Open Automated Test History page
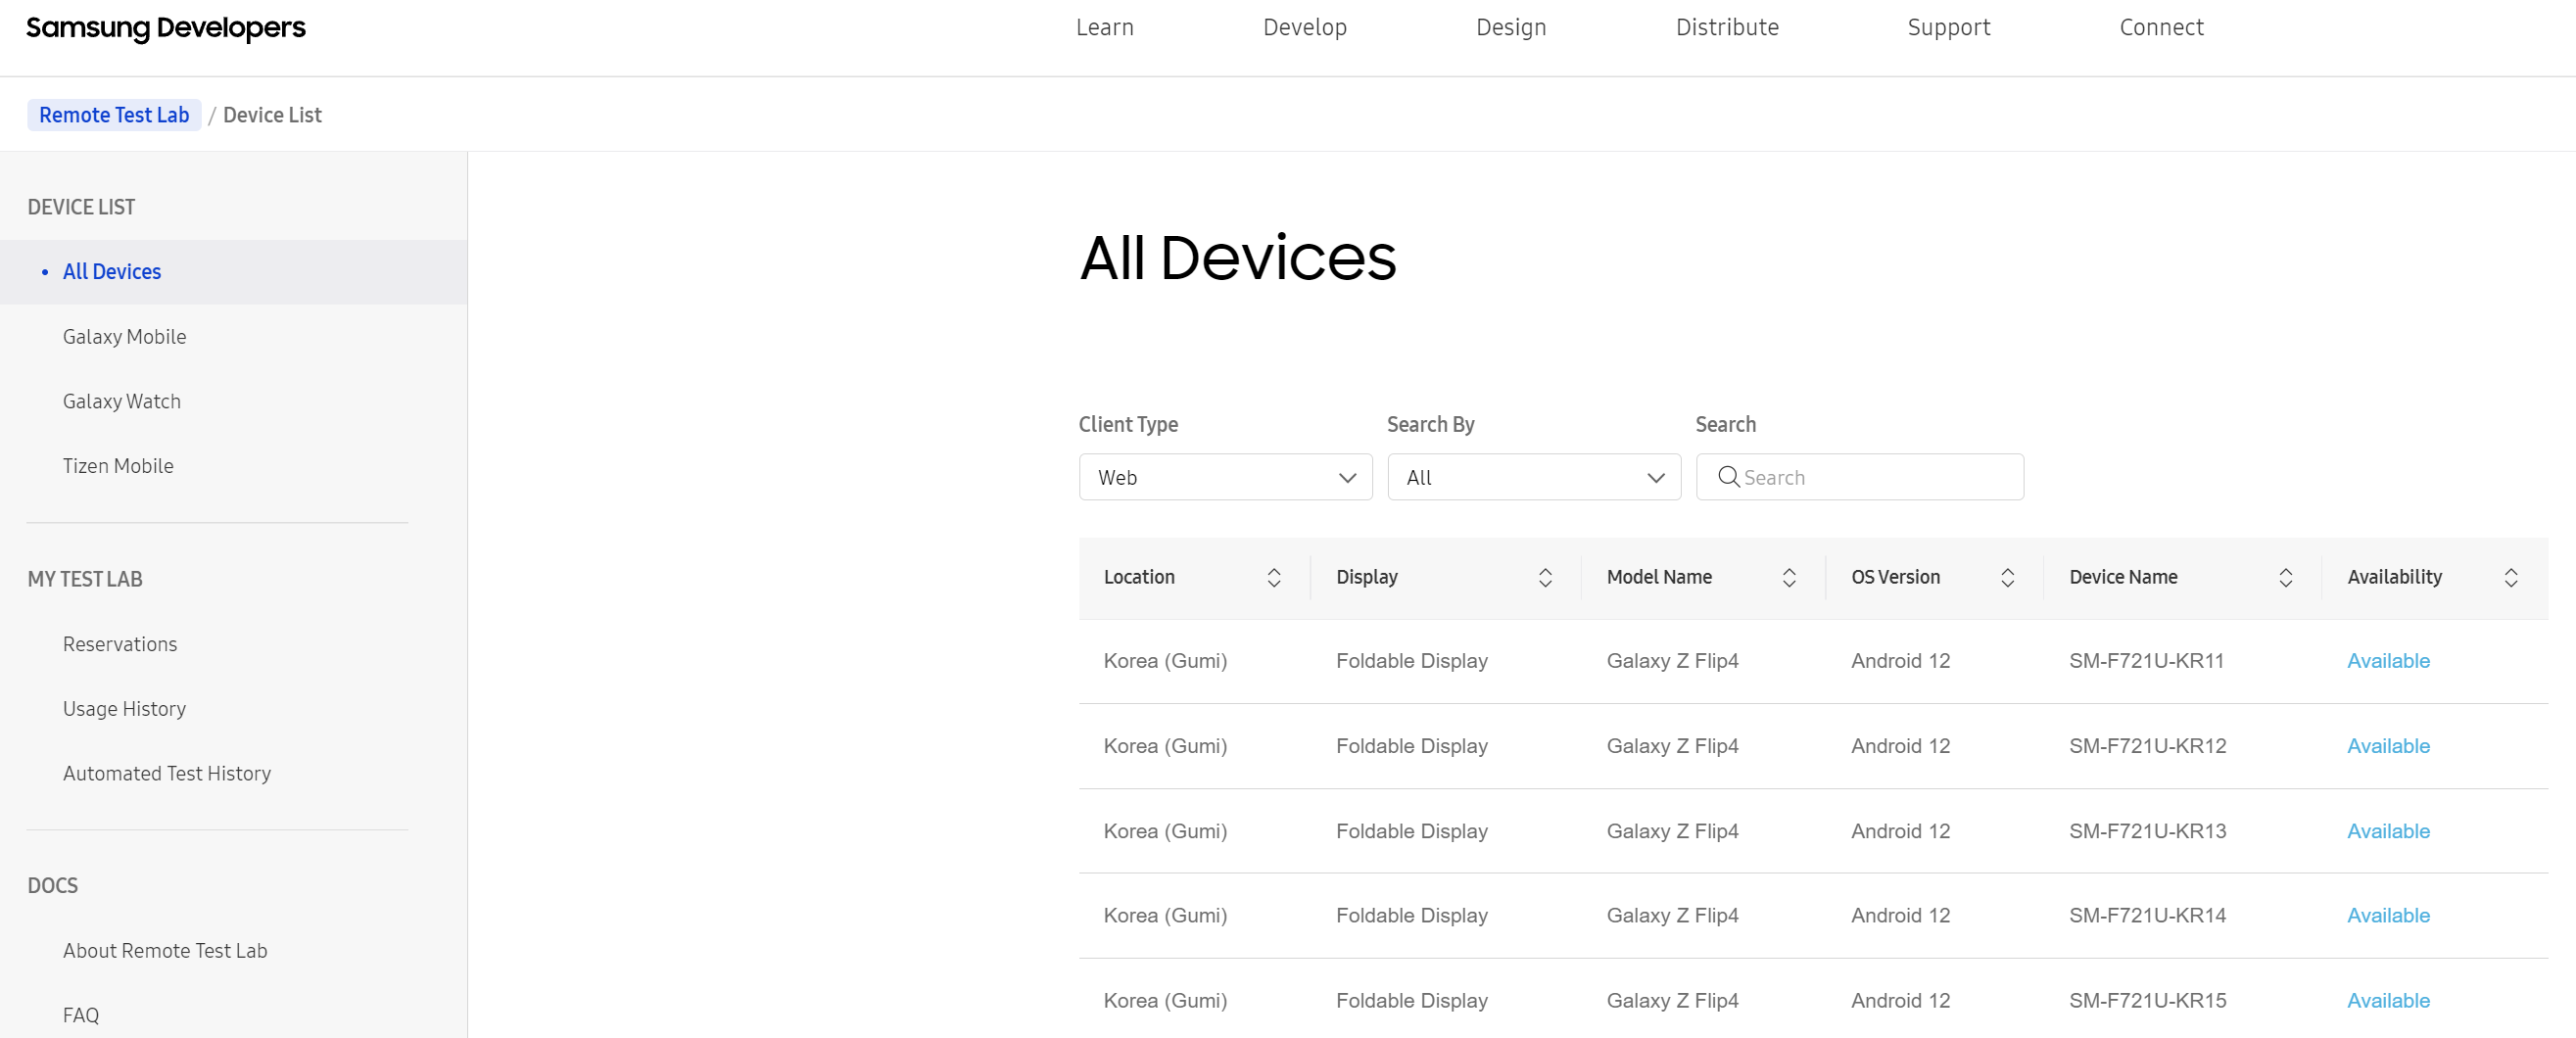The height and width of the screenshot is (1038, 2576). (167, 773)
